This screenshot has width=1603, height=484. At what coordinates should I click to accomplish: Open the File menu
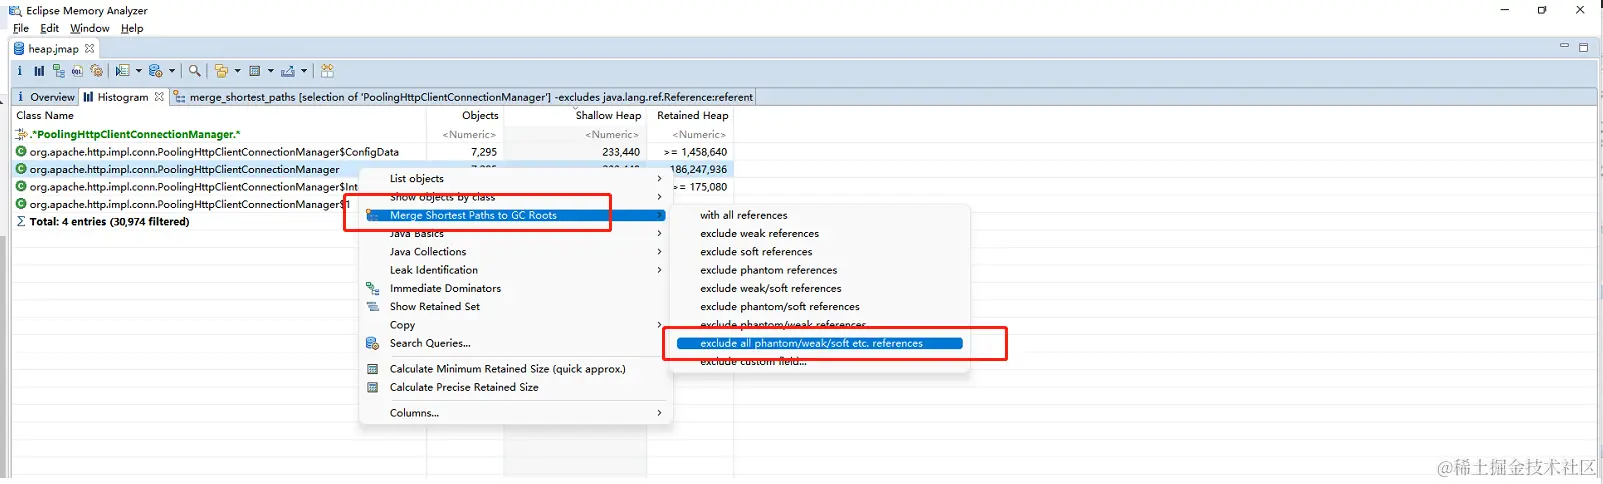click(20, 28)
